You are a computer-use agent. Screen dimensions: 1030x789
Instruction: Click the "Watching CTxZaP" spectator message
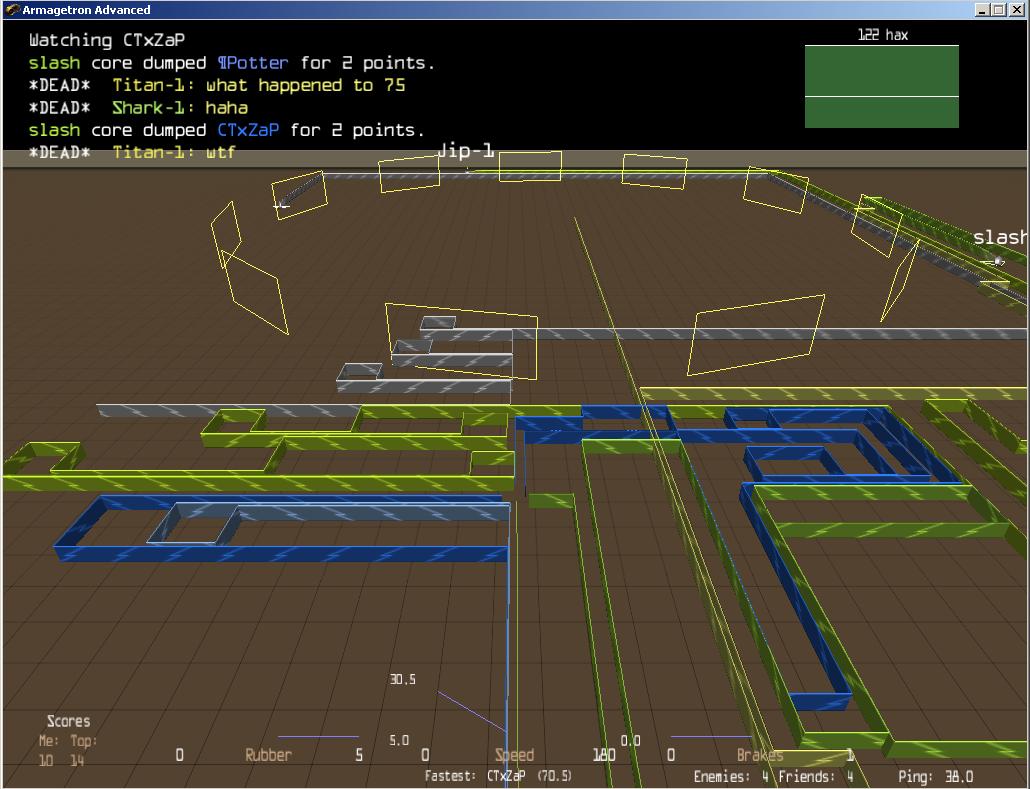click(107, 40)
